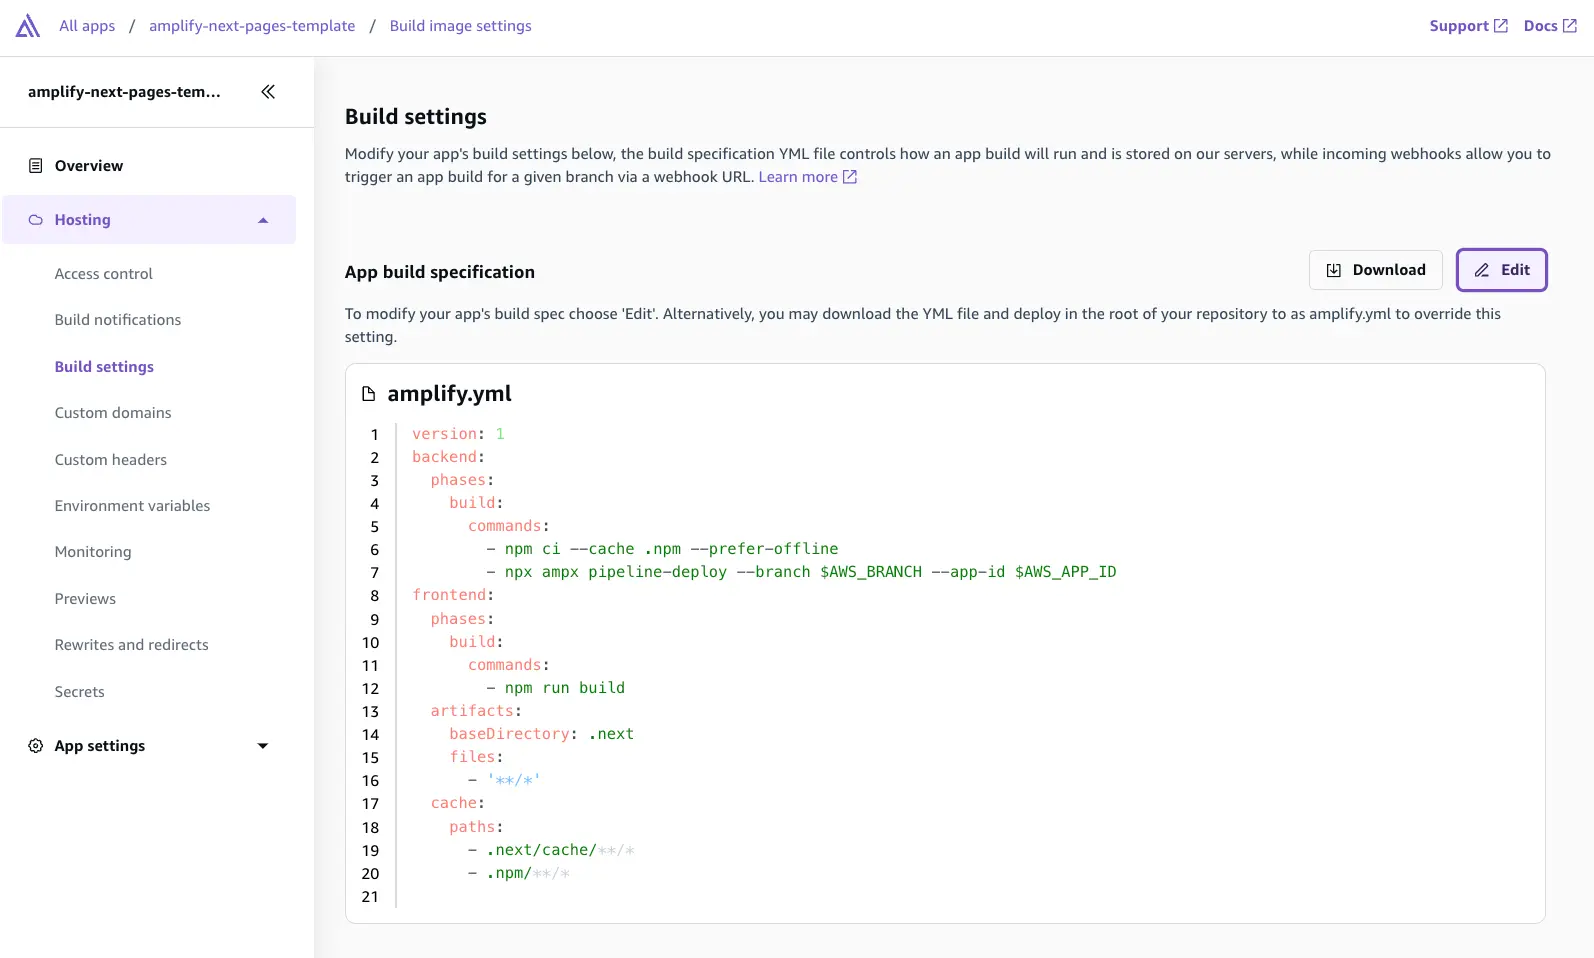
Task: Open the Monitoring page
Action: (93, 552)
